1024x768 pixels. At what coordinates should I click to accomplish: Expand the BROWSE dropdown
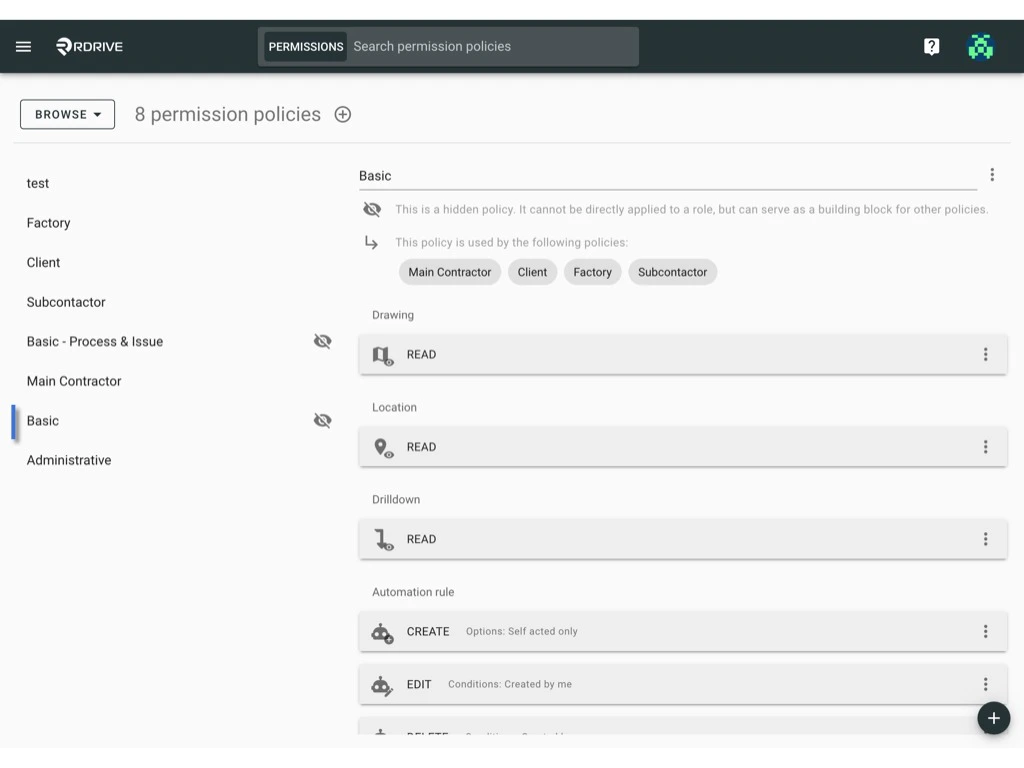point(66,114)
